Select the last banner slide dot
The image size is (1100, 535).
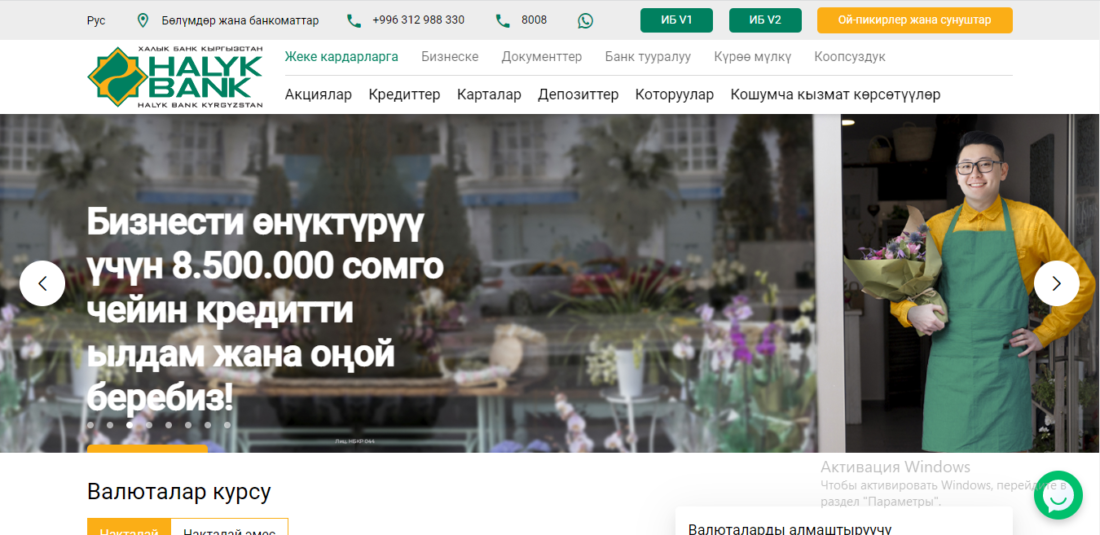click(x=227, y=424)
